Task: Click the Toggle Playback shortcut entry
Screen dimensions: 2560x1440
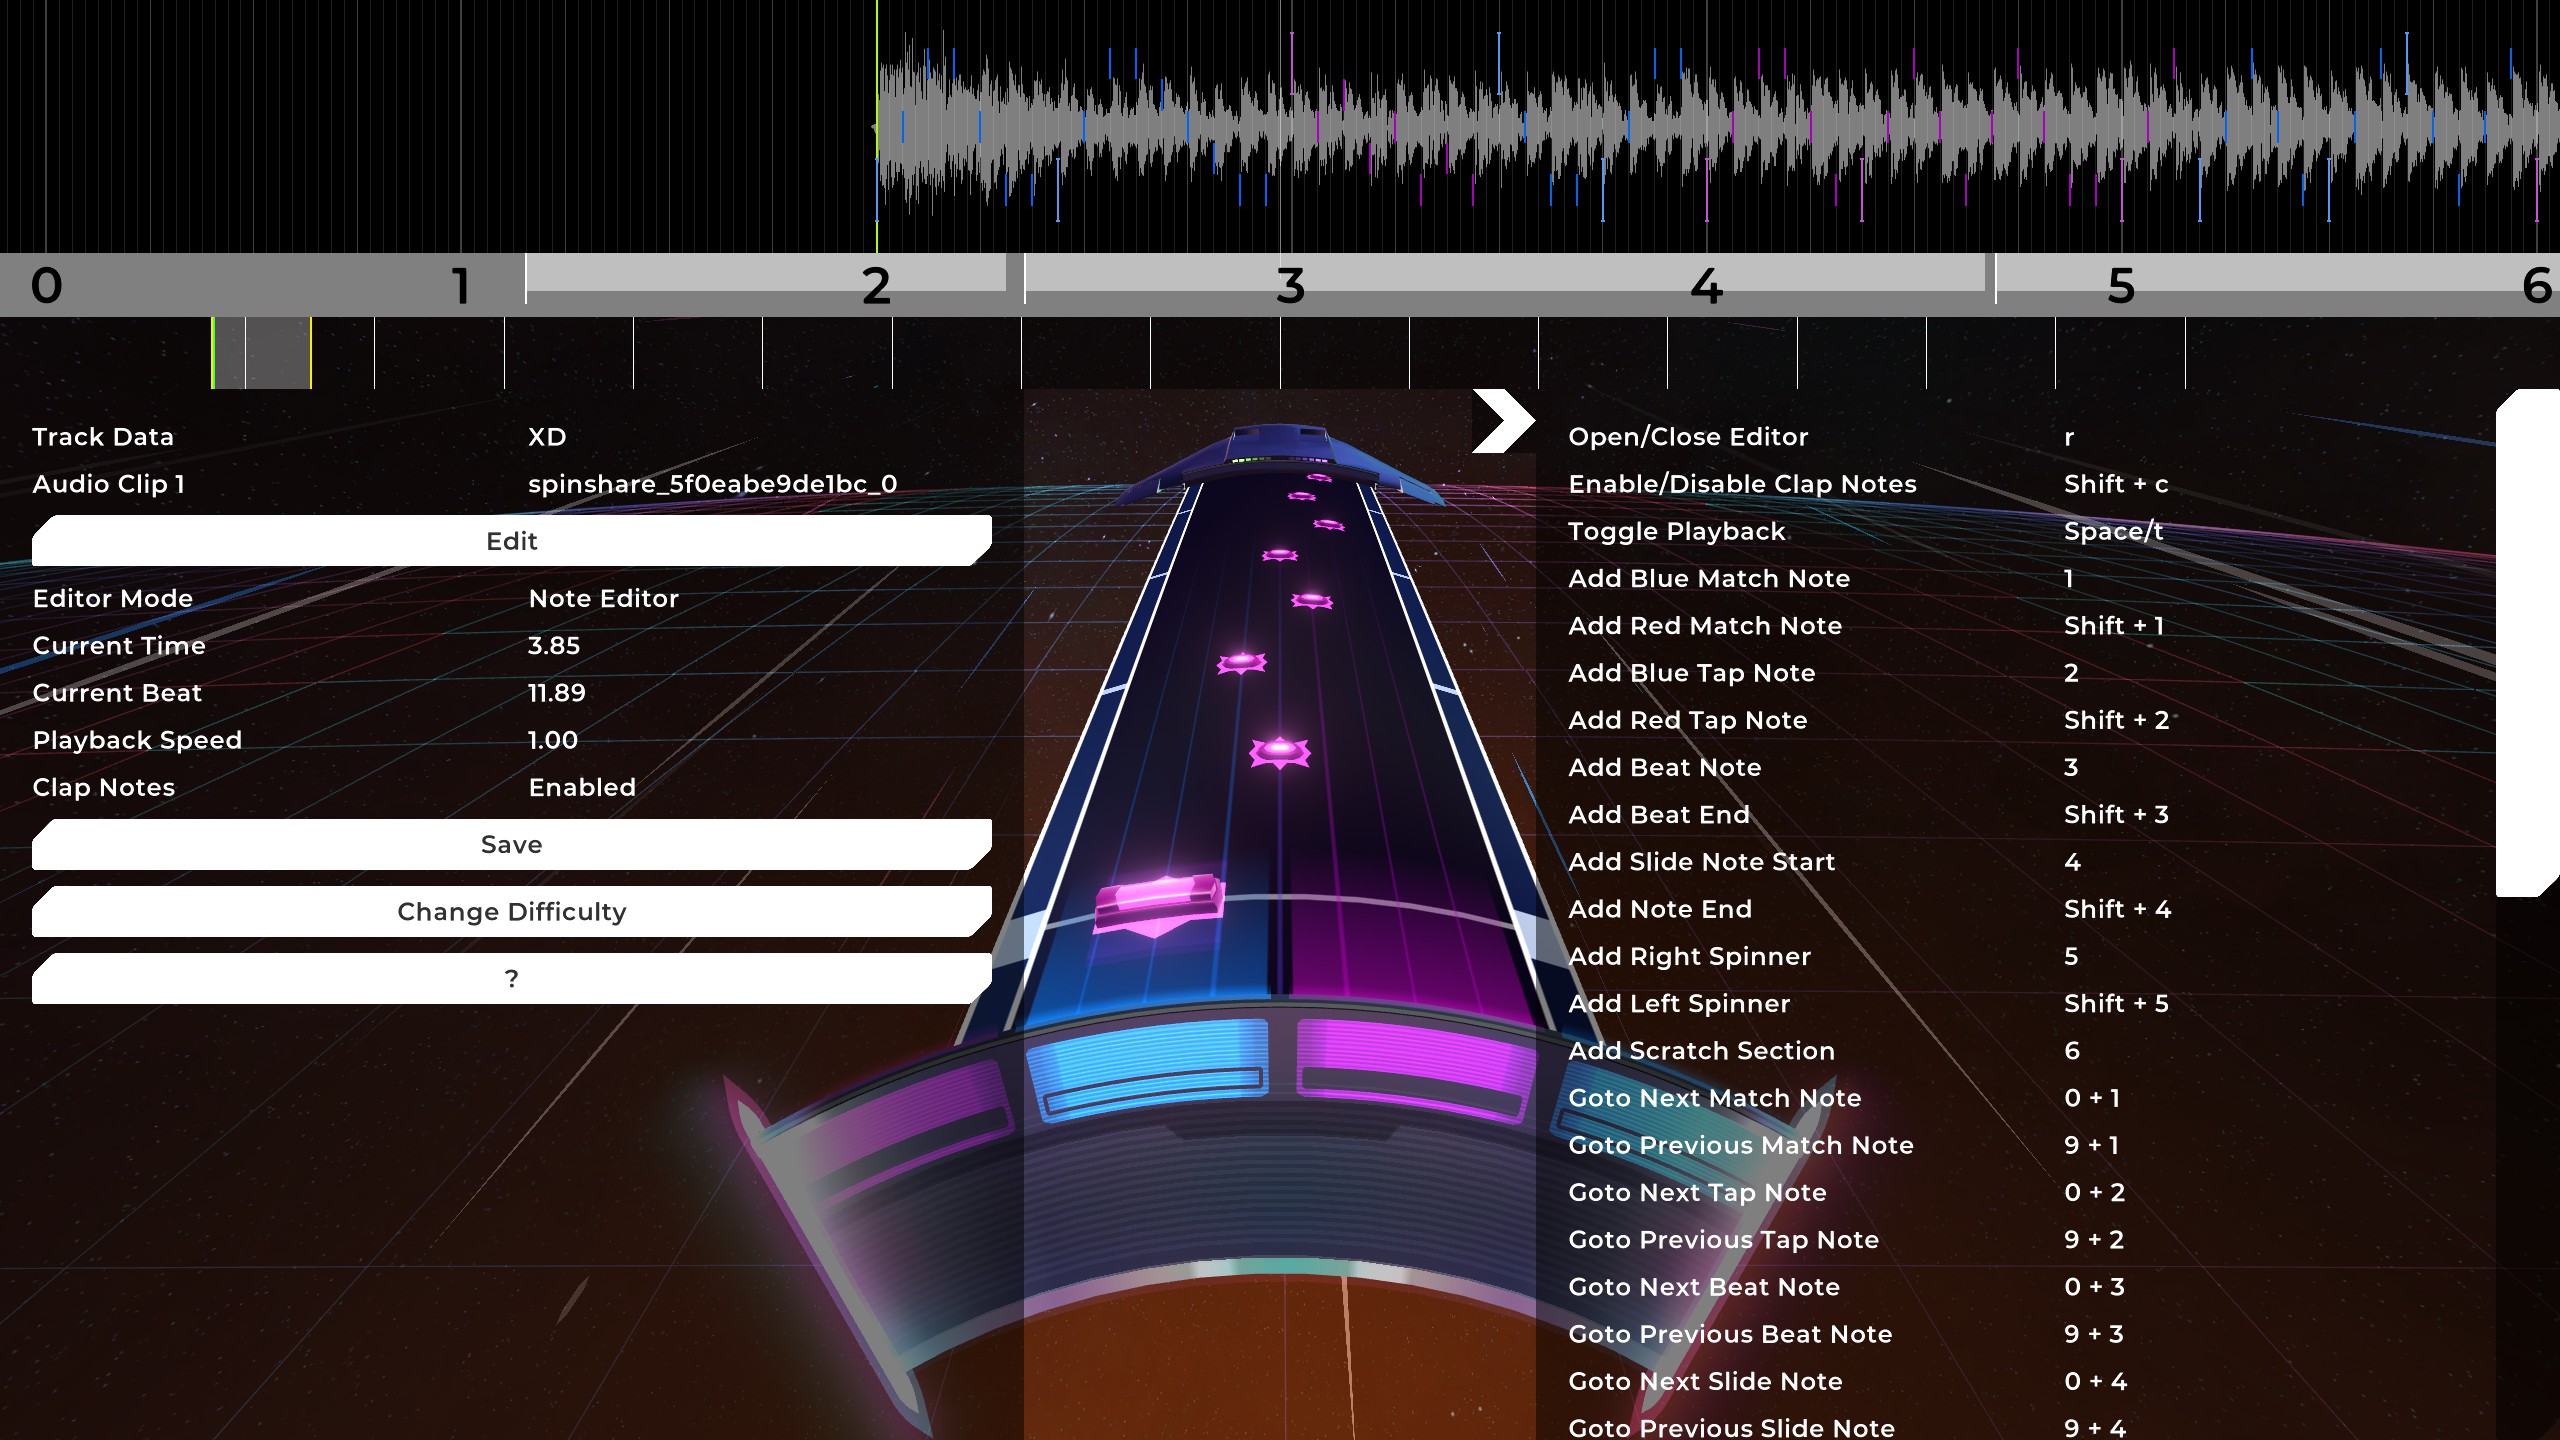Action: (x=1676, y=532)
